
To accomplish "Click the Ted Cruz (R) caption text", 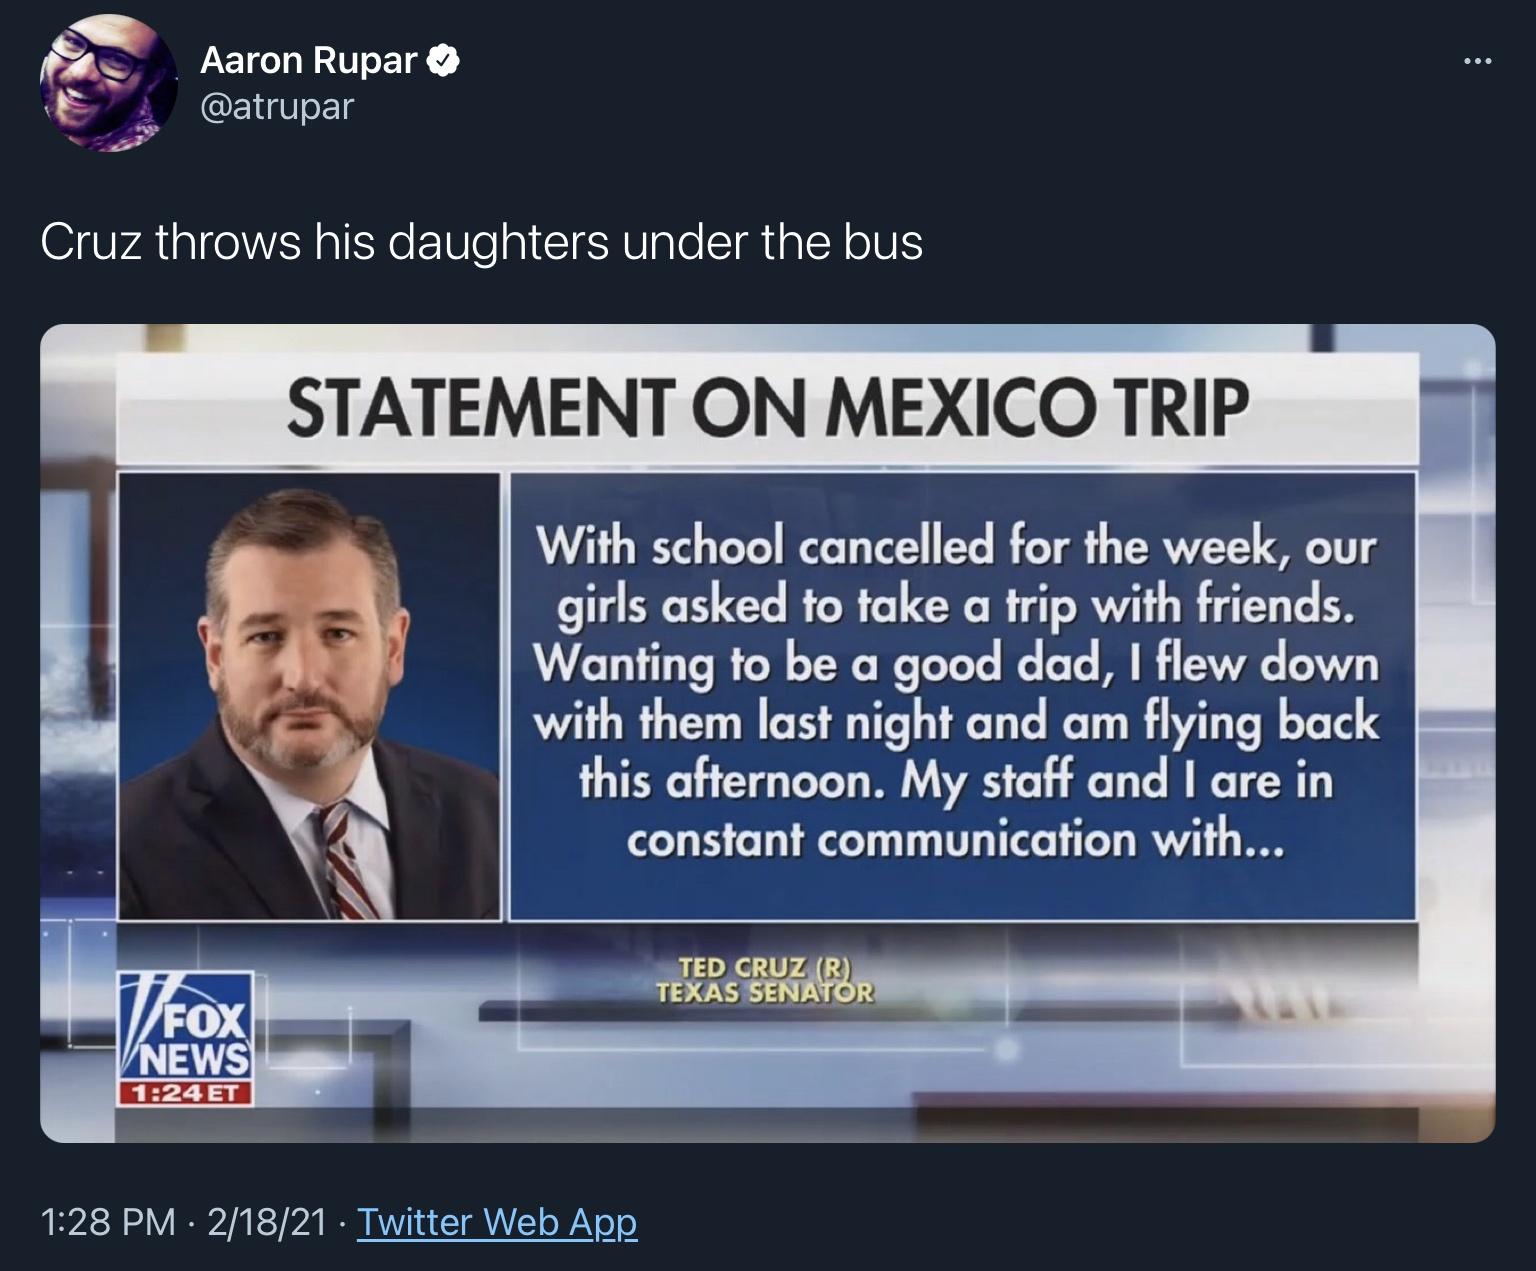I will pos(763,967).
